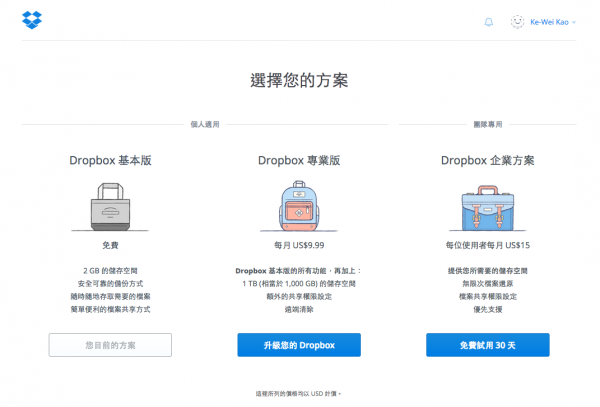This screenshot has height=407, width=600.
Task: Click the 1 TB (相當於 1,000 GB) storage line
Action: click(x=299, y=284)
